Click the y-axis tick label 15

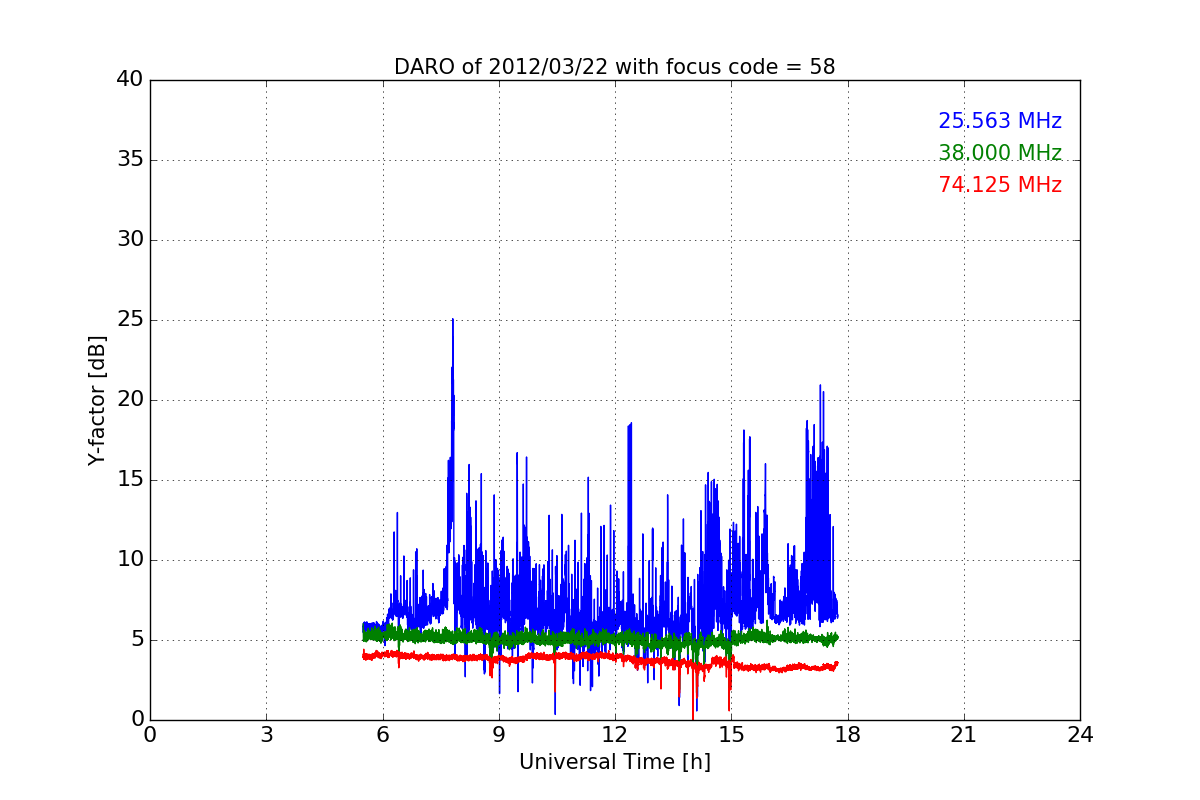pyautogui.click(x=130, y=480)
